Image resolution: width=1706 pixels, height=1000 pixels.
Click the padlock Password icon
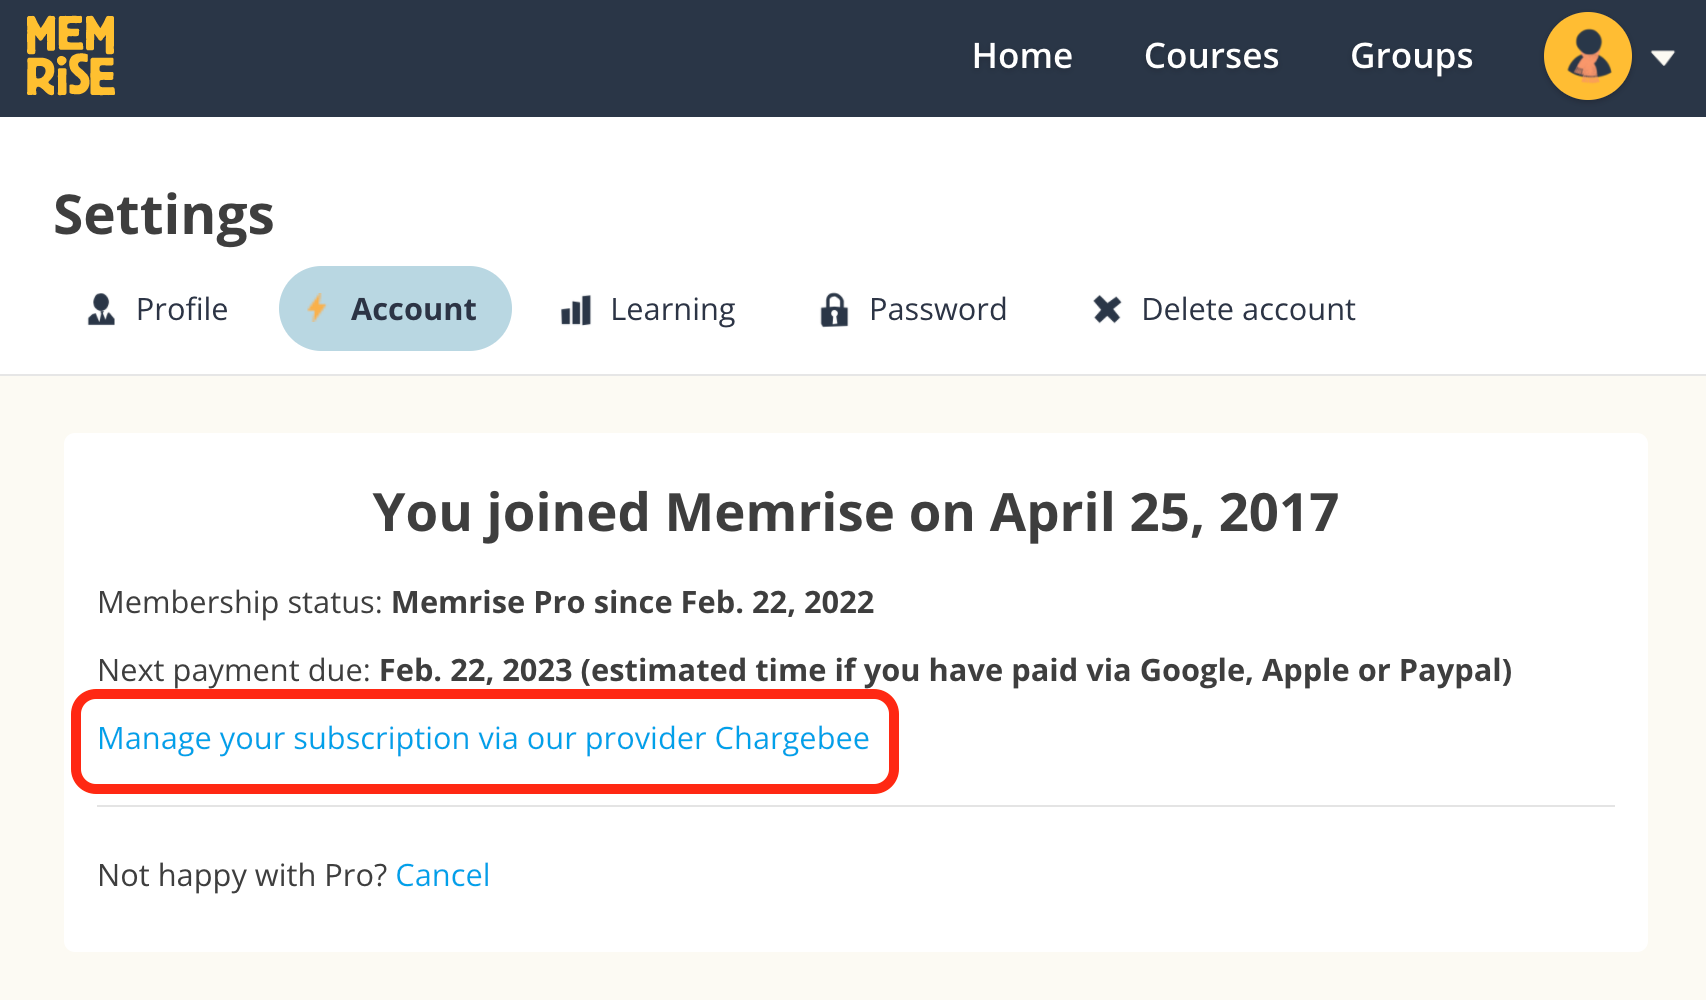[x=834, y=310]
